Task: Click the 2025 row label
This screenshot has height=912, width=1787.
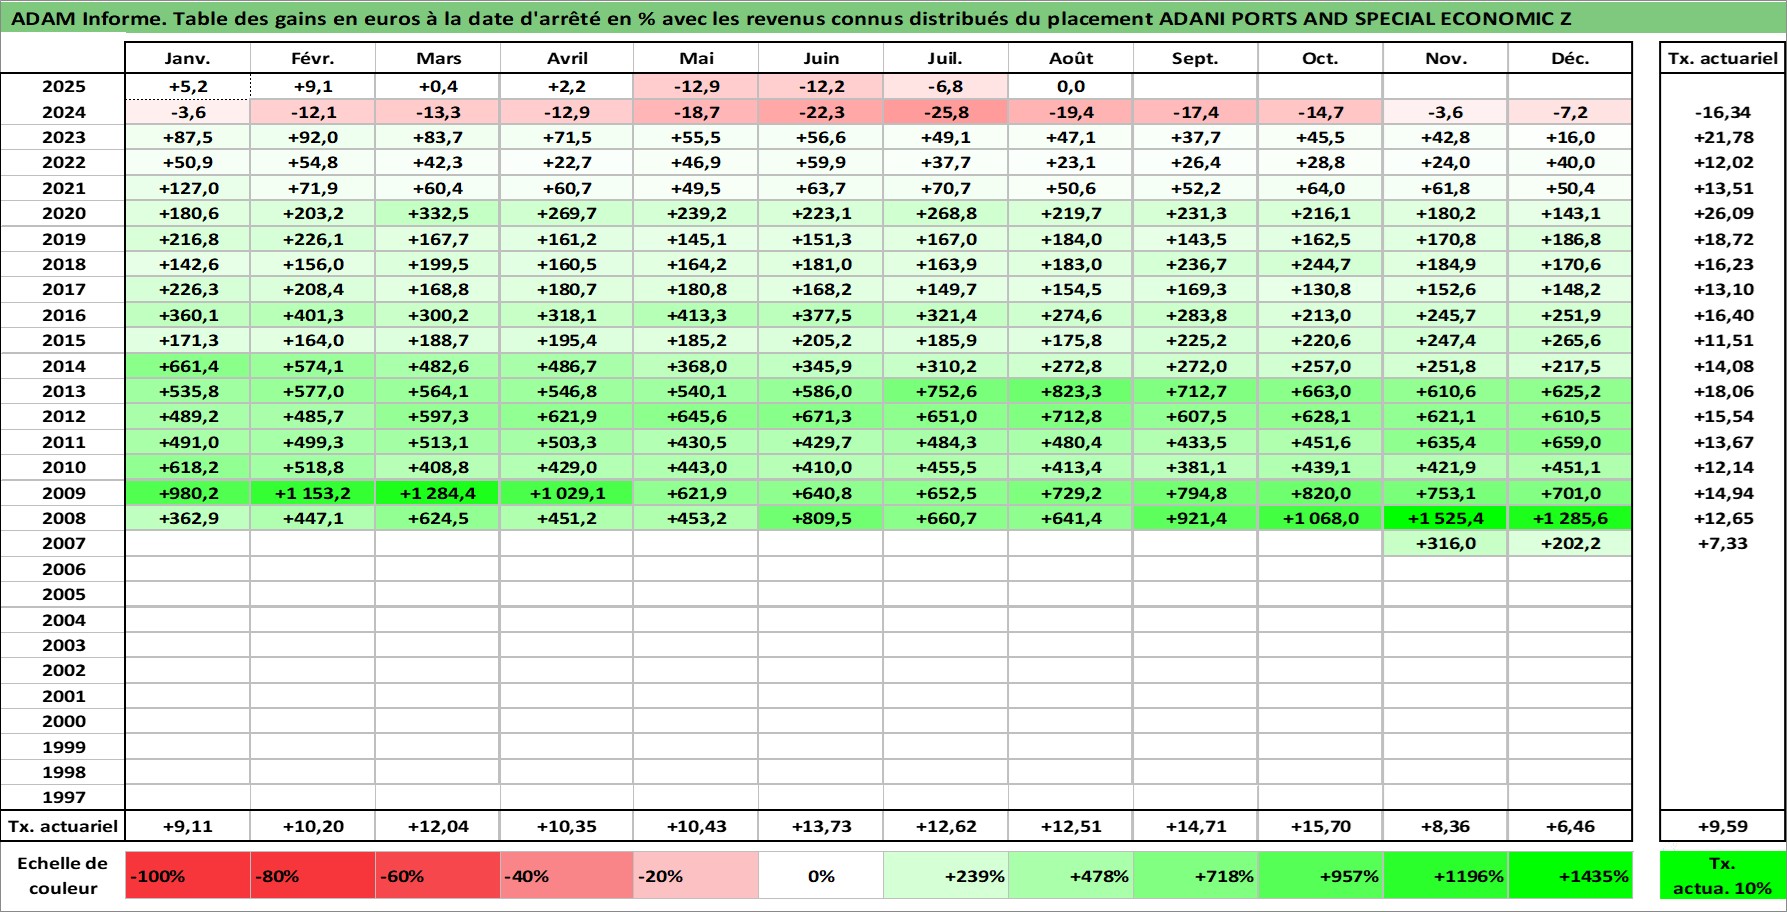Action: 63,86
